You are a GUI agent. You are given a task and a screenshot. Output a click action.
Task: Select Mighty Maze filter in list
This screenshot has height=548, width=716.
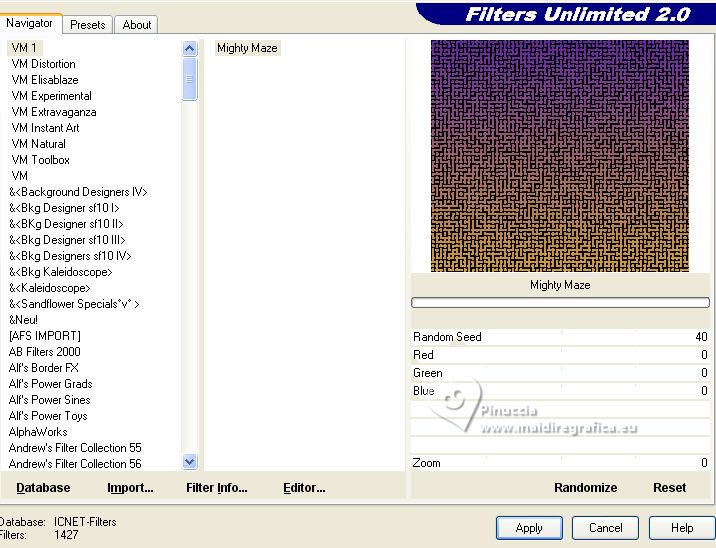tap(247, 48)
